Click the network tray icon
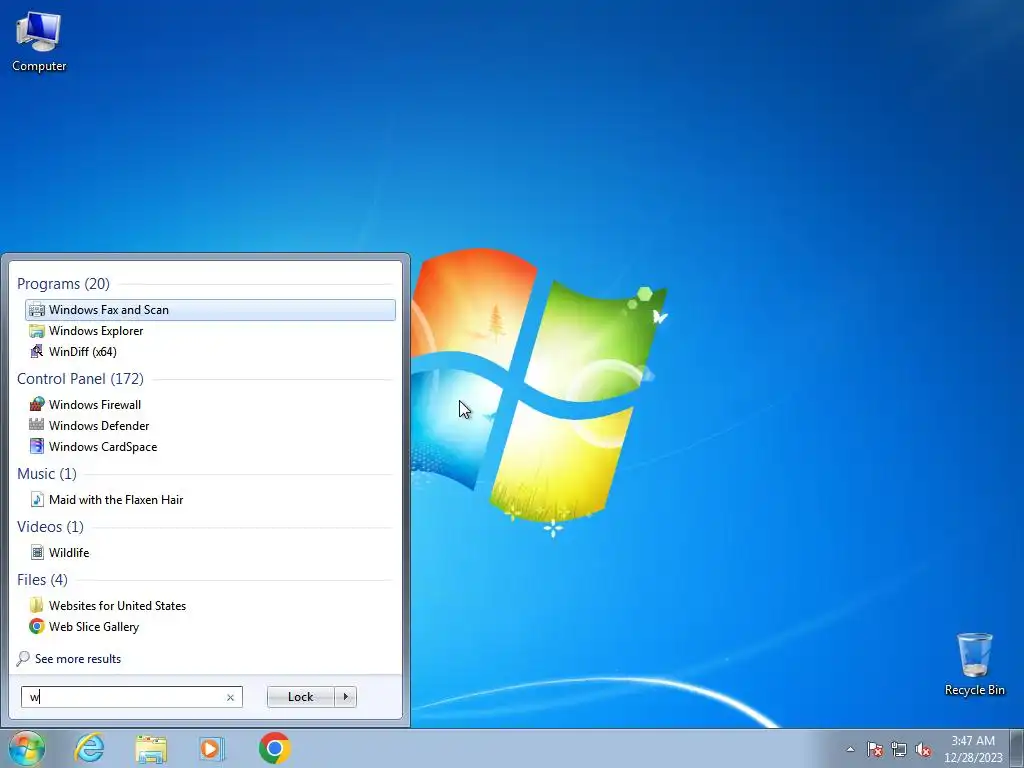The width and height of the screenshot is (1024, 768). 899,749
